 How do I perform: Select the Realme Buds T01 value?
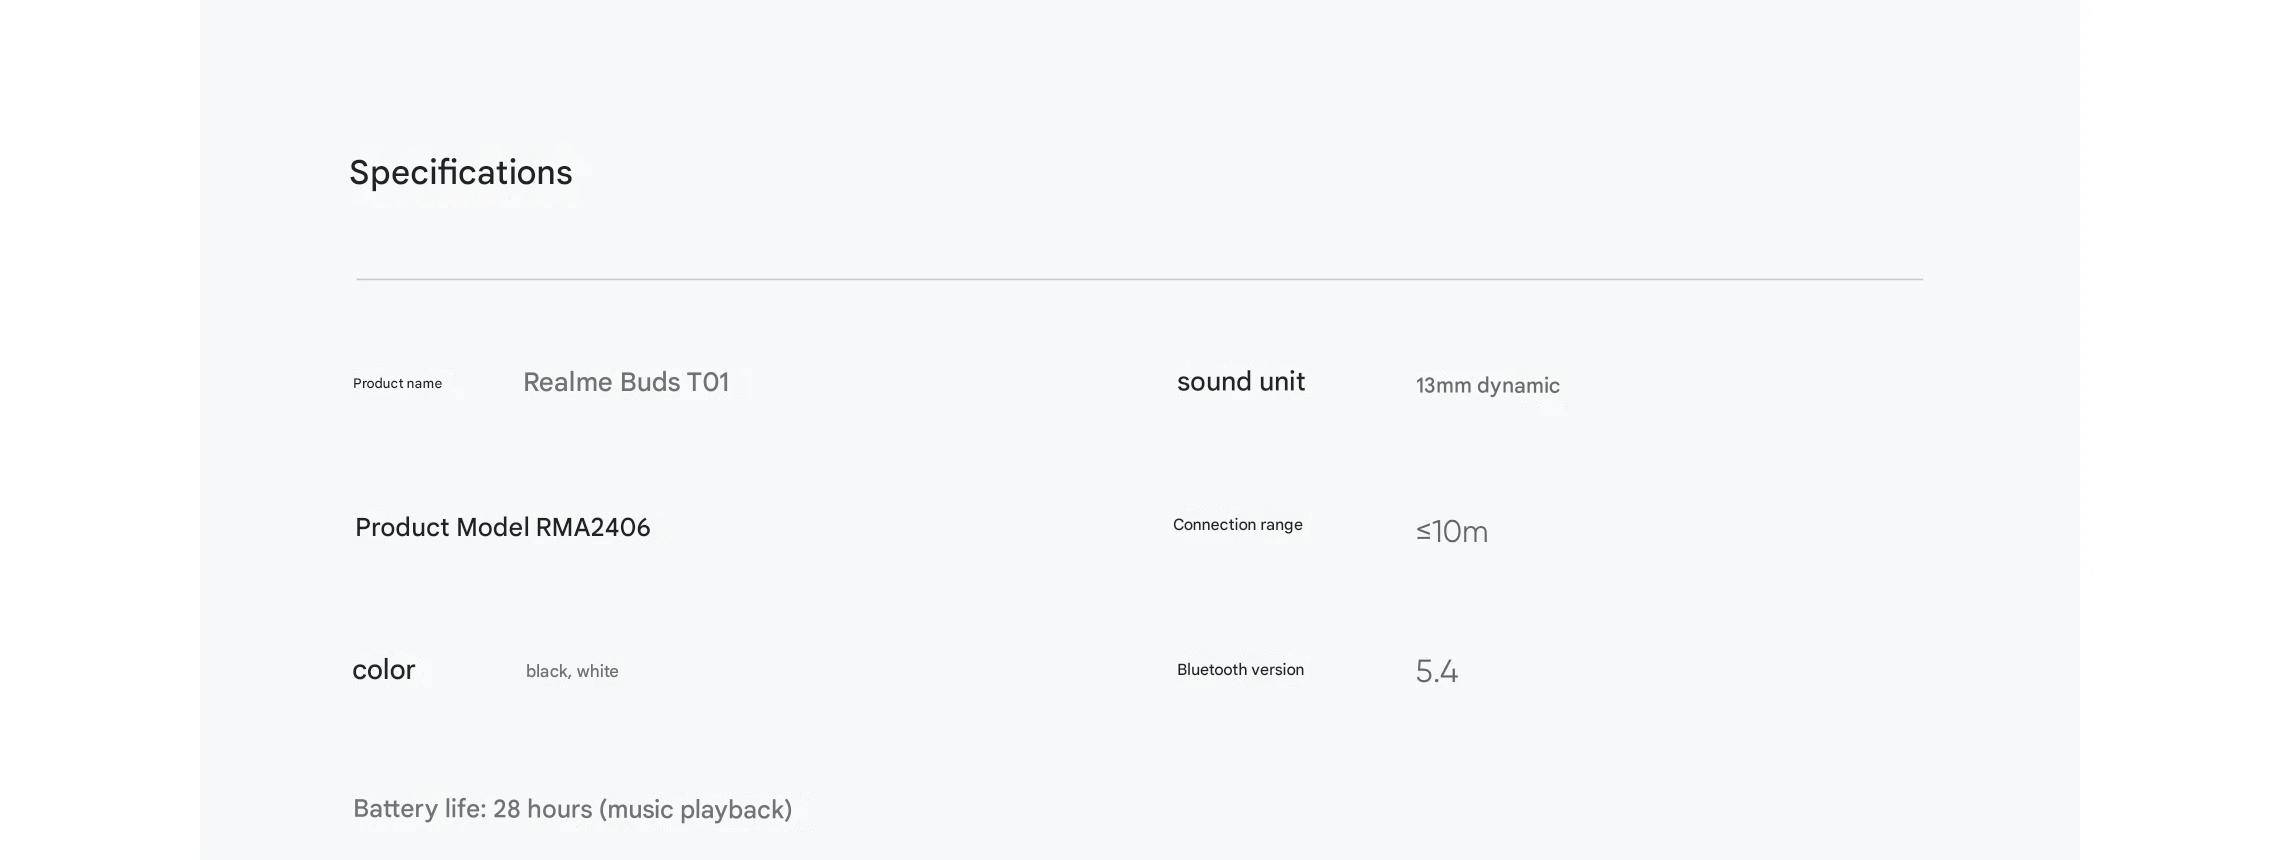[625, 382]
